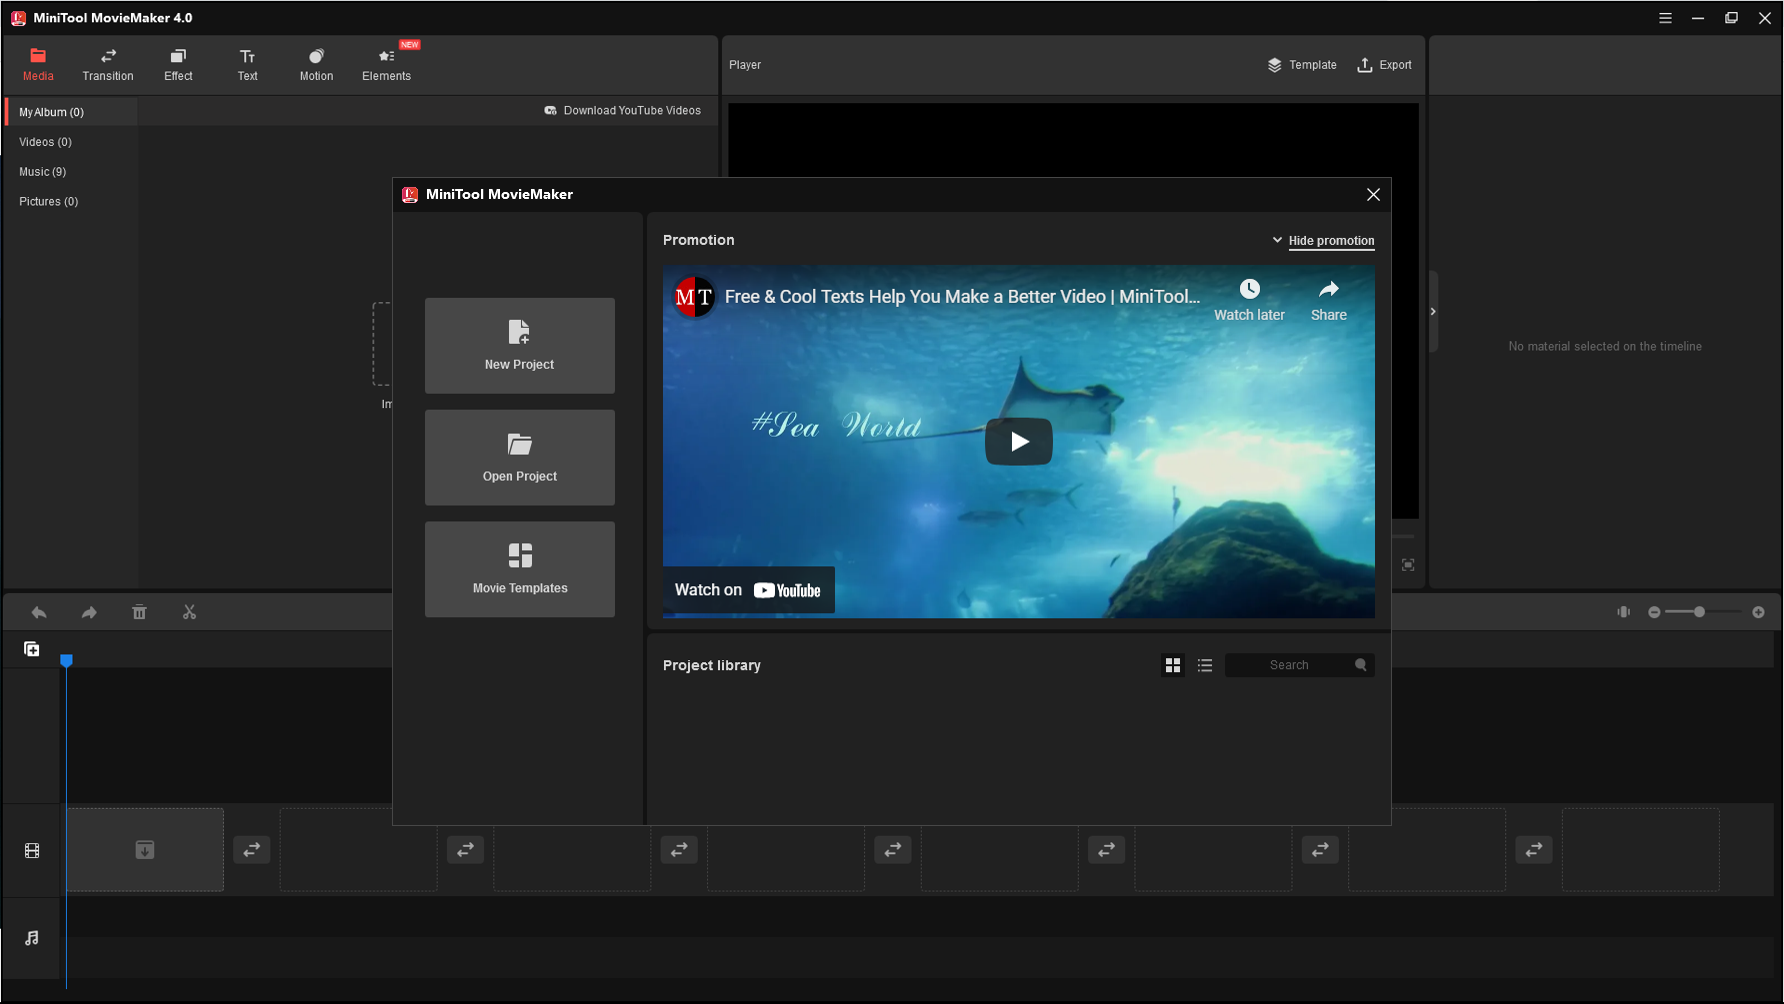Open the Media tab
The image size is (1784, 1004).
(x=38, y=65)
